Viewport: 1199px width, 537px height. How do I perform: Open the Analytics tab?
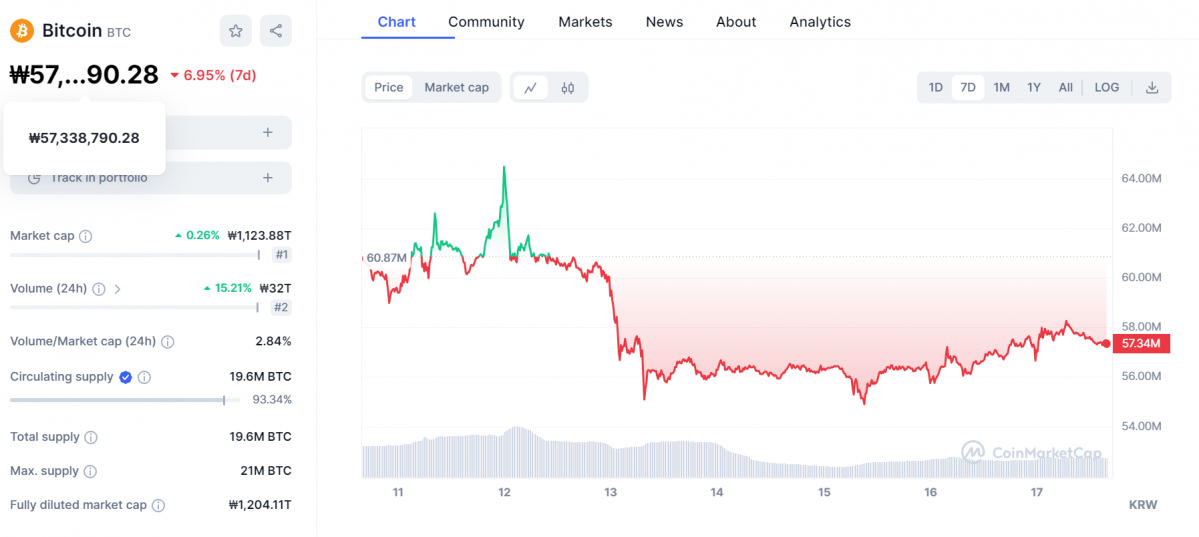[x=820, y=22]
